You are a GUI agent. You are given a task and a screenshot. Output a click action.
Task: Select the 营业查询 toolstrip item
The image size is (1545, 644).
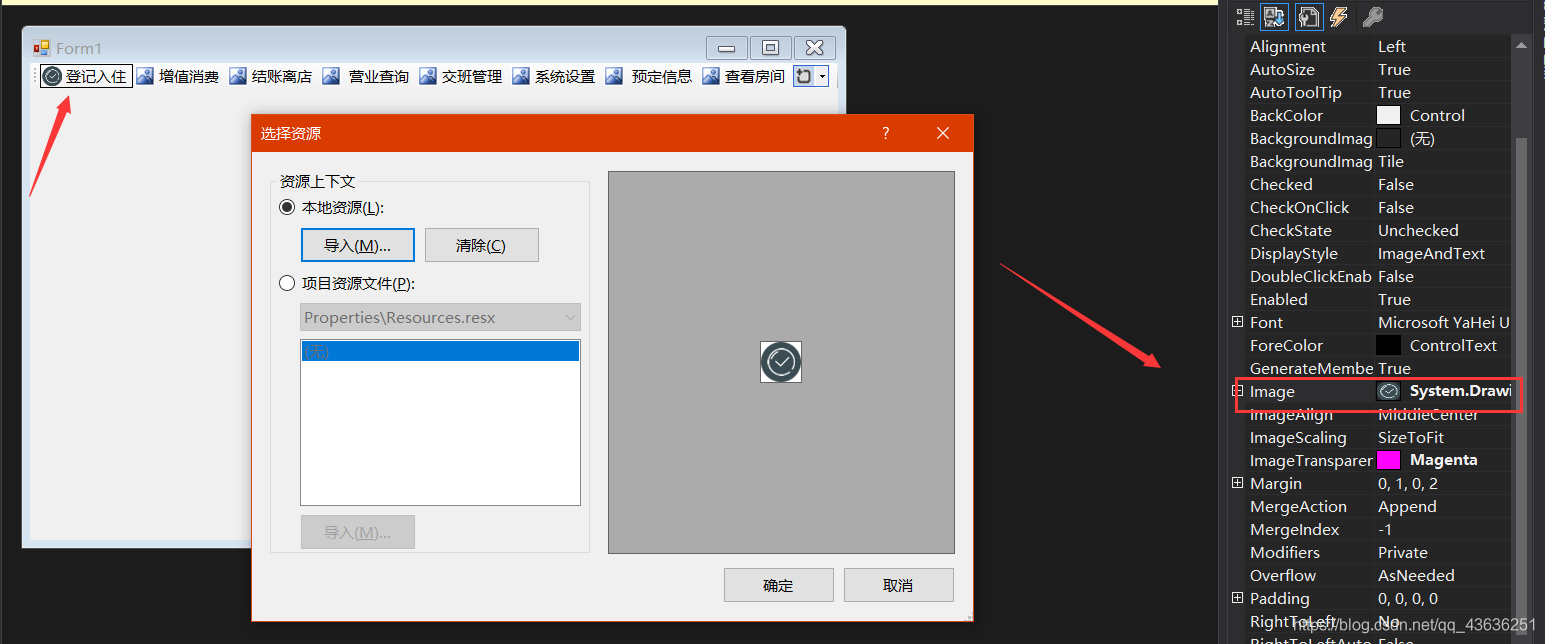(x=366, y=76)
